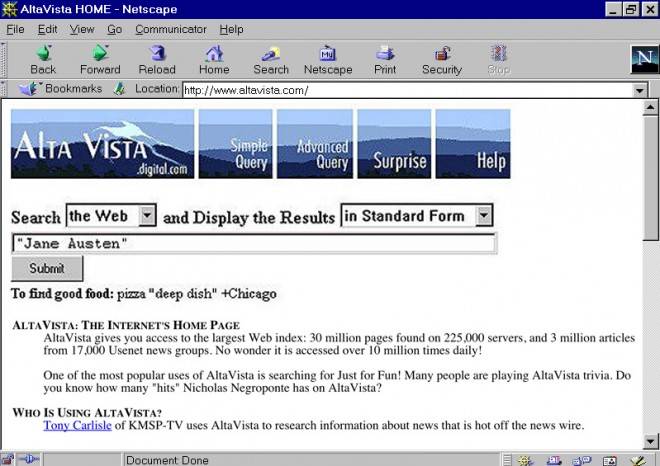Open Discussions newsgroups component bar icon
Viewport: 660px width, 466px height.
click(582, 461)
